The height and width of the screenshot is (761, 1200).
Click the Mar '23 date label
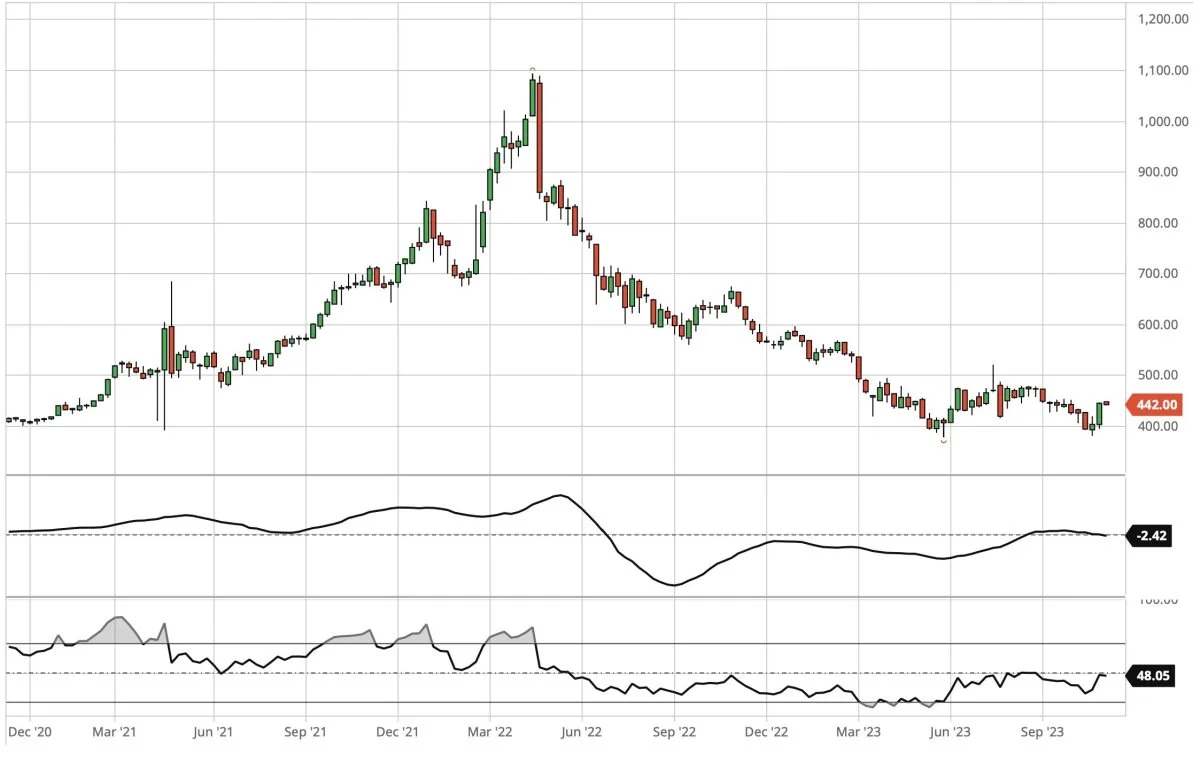857,732
